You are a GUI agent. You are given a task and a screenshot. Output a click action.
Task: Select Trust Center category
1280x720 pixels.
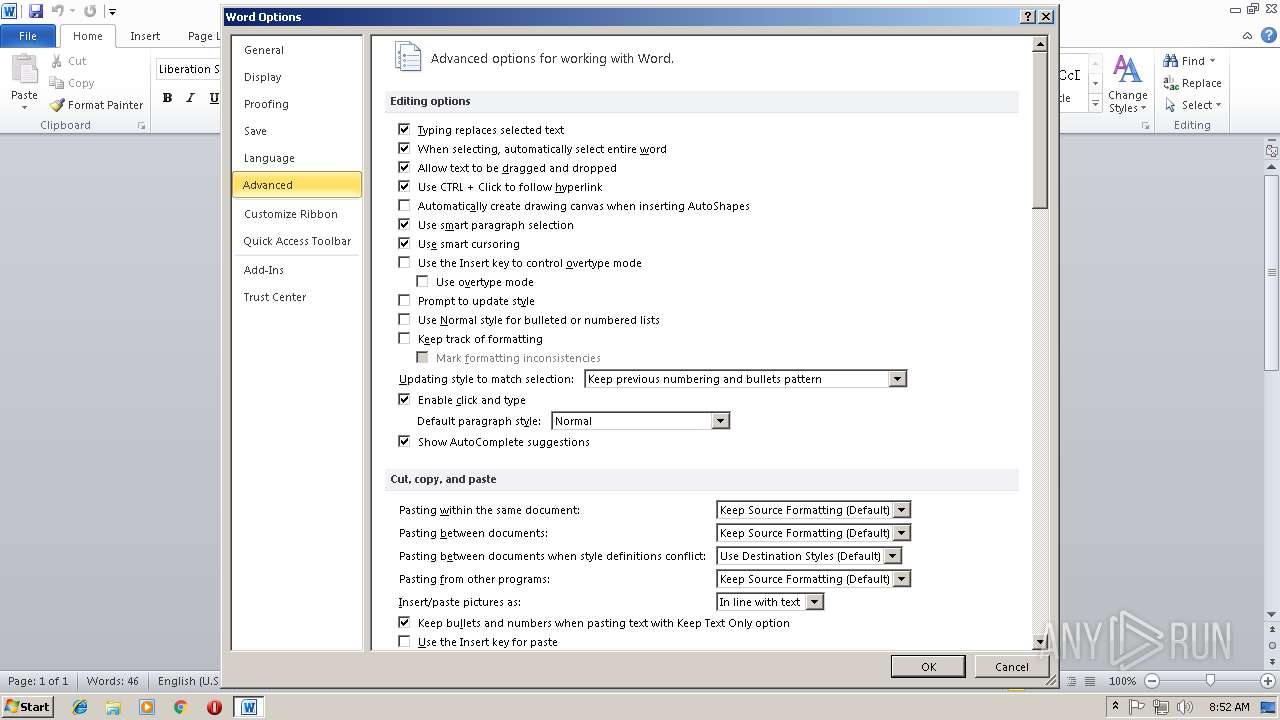297,297
